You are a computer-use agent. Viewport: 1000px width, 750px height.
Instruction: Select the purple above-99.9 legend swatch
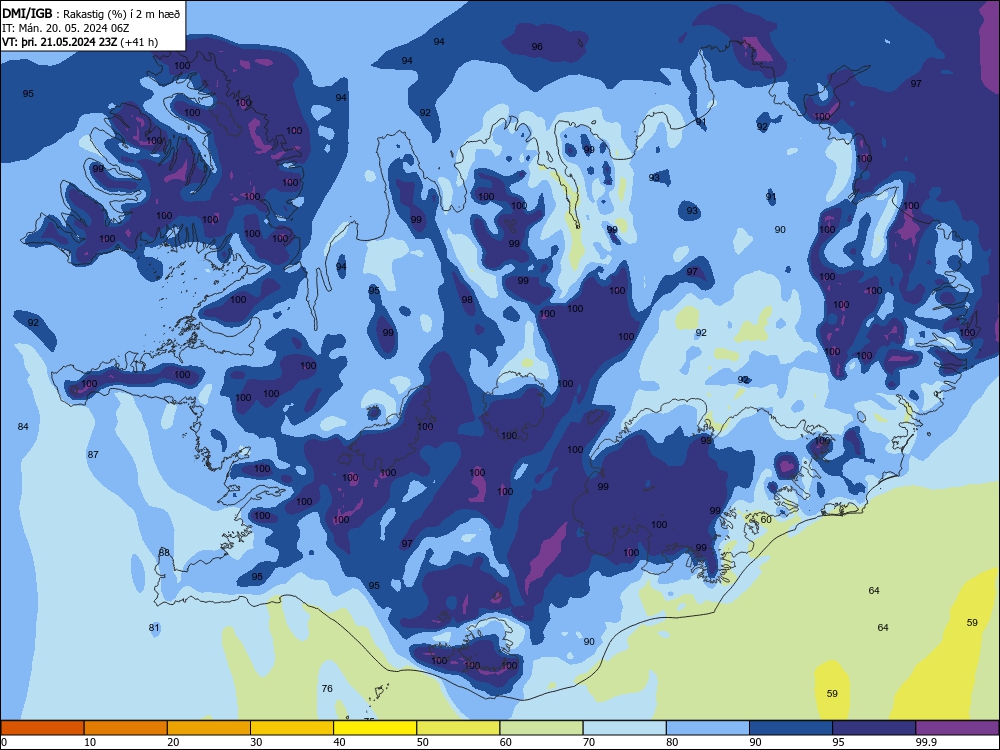(x=957, y=728)
